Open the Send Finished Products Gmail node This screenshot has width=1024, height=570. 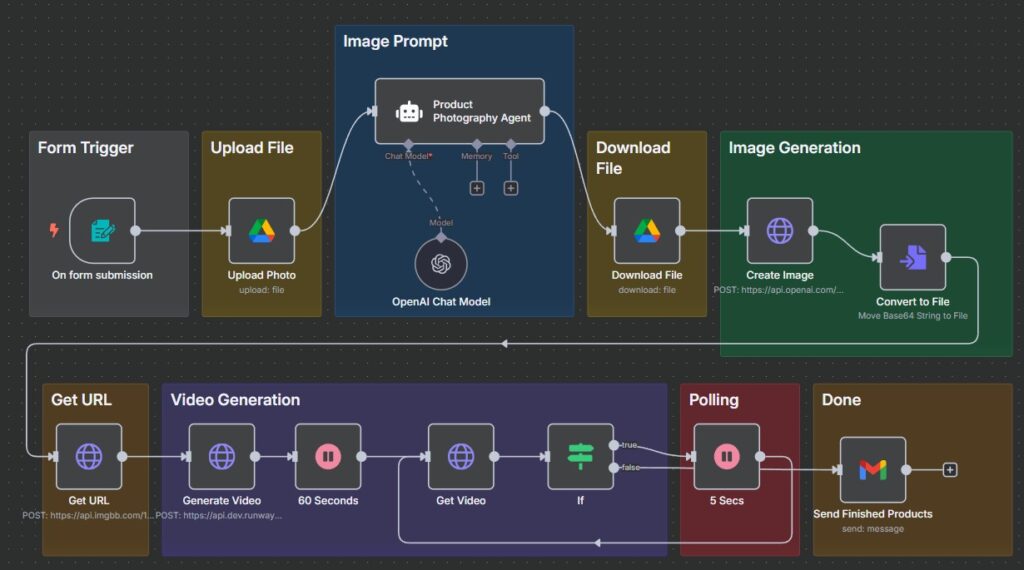872,469
